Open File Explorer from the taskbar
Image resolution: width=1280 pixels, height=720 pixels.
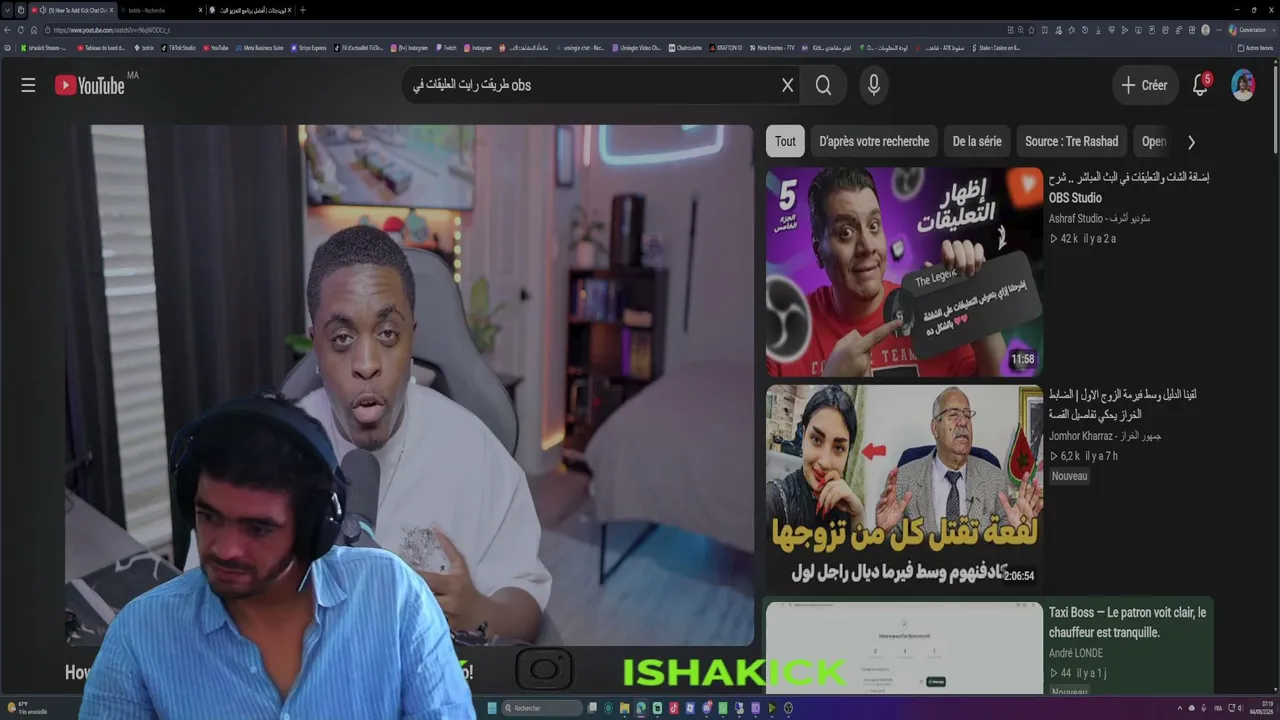[x=625, y=708]
